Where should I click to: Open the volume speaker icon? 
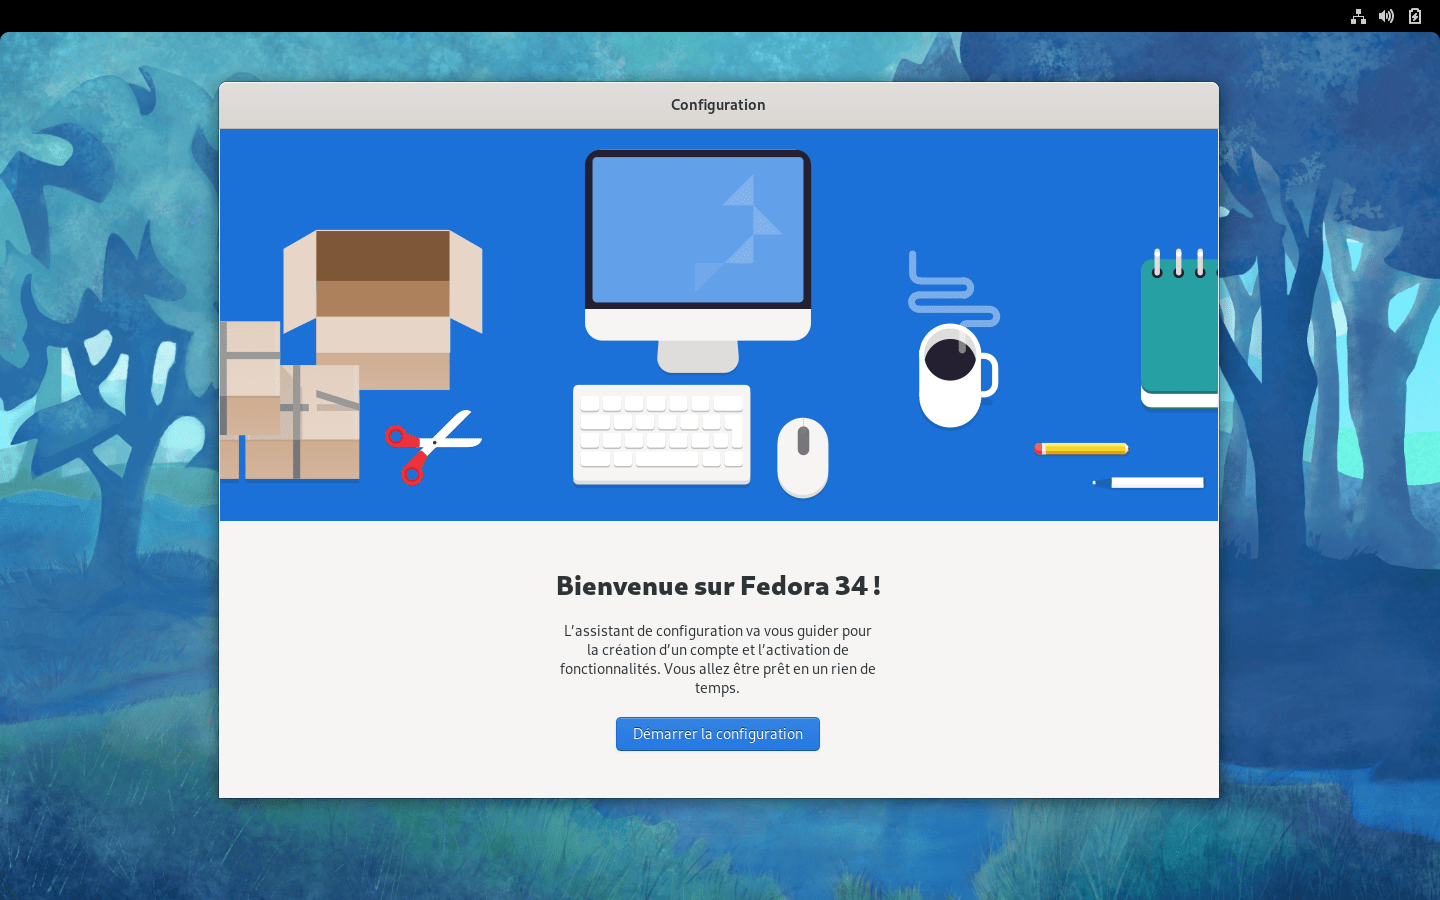click(x=1386, y=16)
